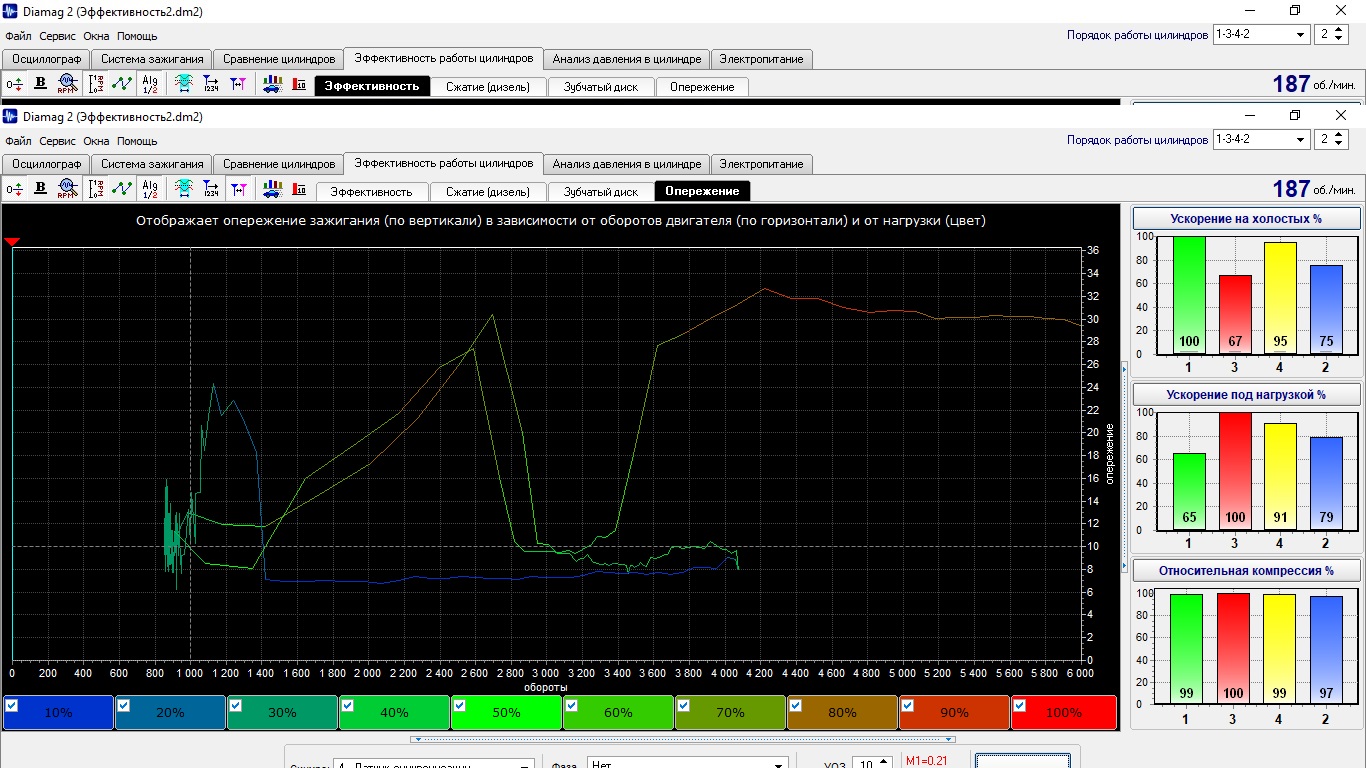
Task: Open the Анализ давления в цилиндре tab, front window
Action: coord(627,164)
